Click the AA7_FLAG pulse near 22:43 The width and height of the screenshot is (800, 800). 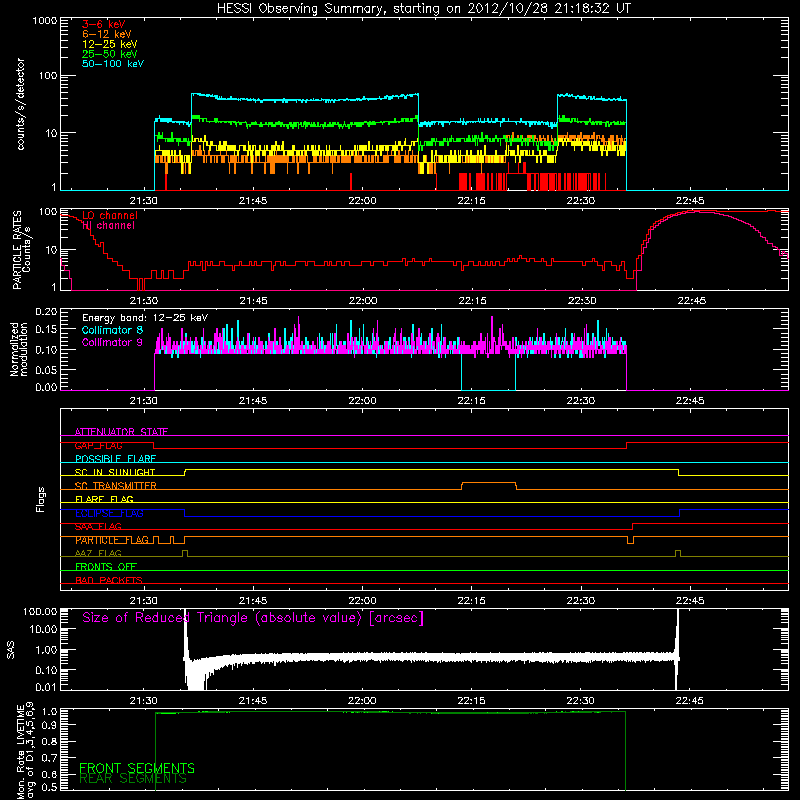coord(678,553)
